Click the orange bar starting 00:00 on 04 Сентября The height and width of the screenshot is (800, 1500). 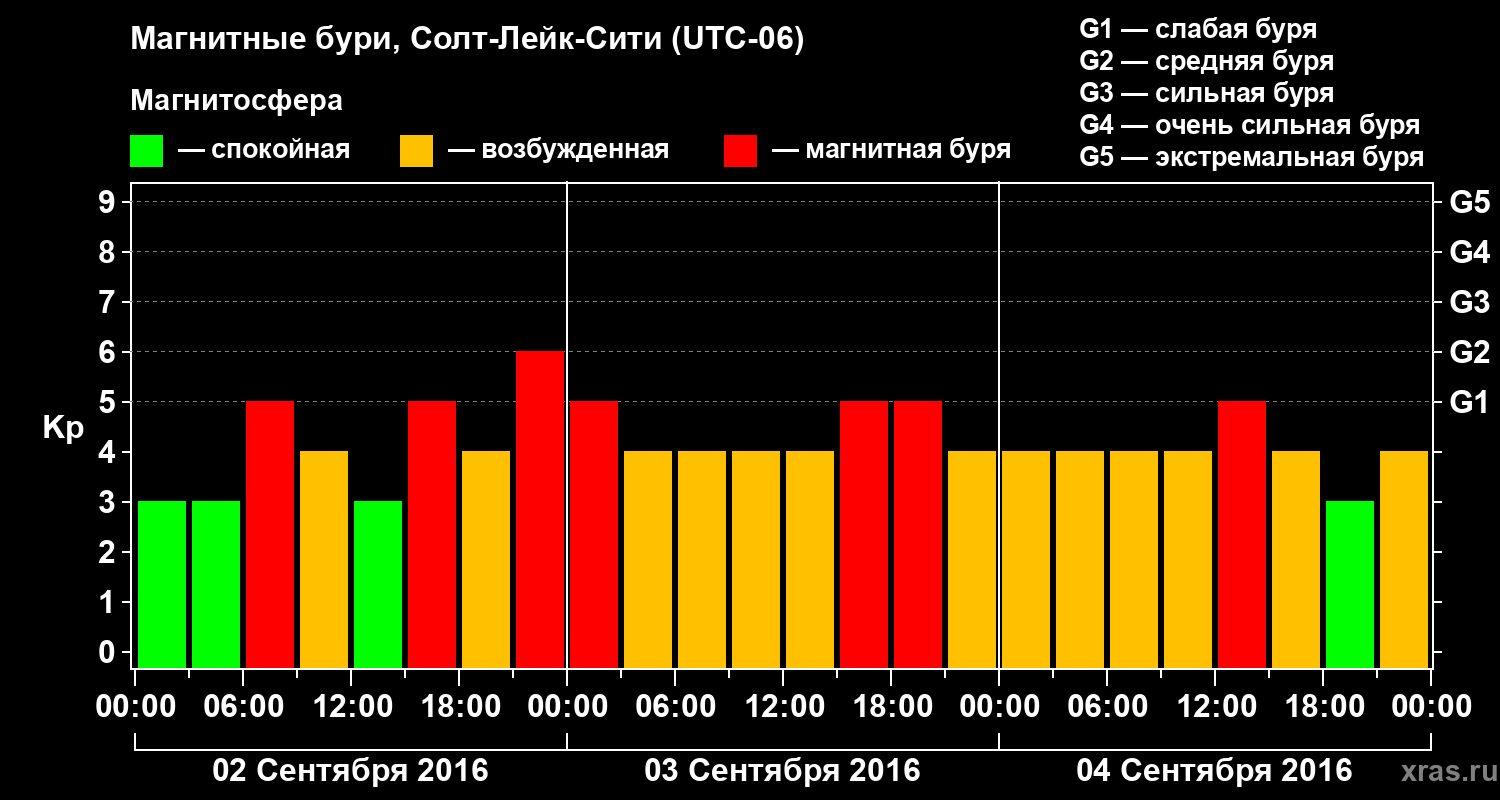point(1026,559)
